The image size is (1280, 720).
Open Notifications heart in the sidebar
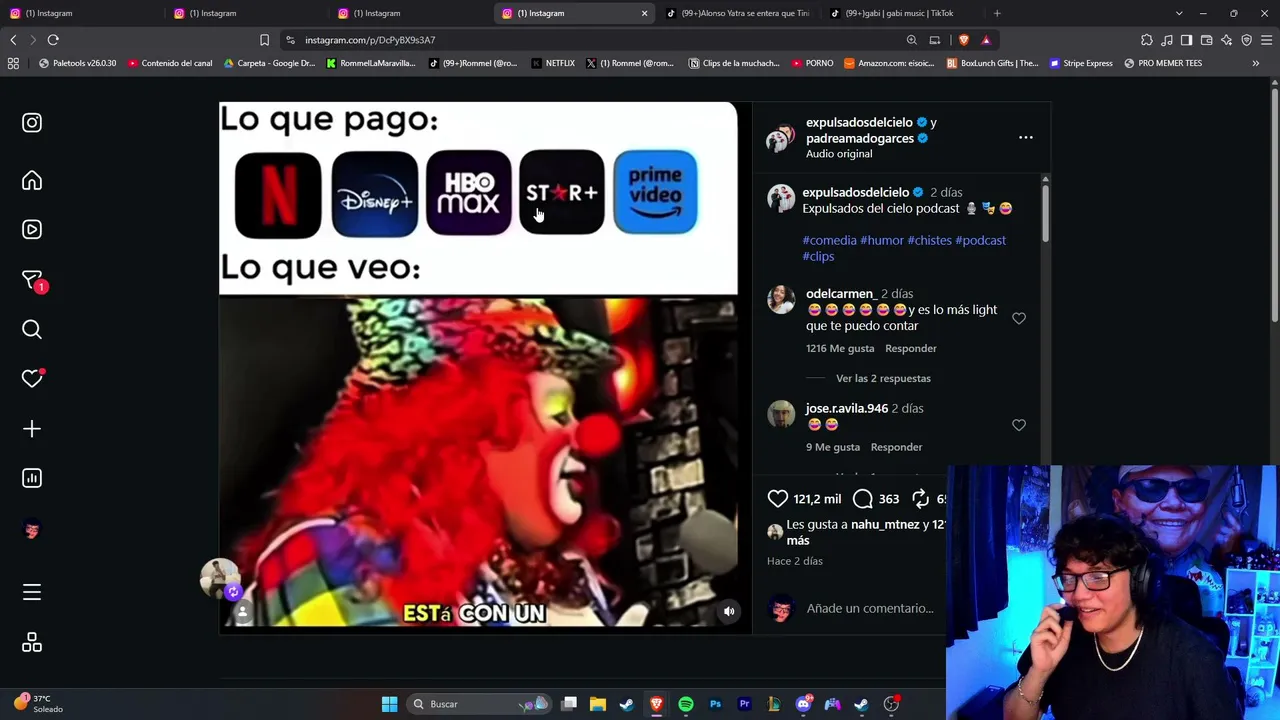32,378
